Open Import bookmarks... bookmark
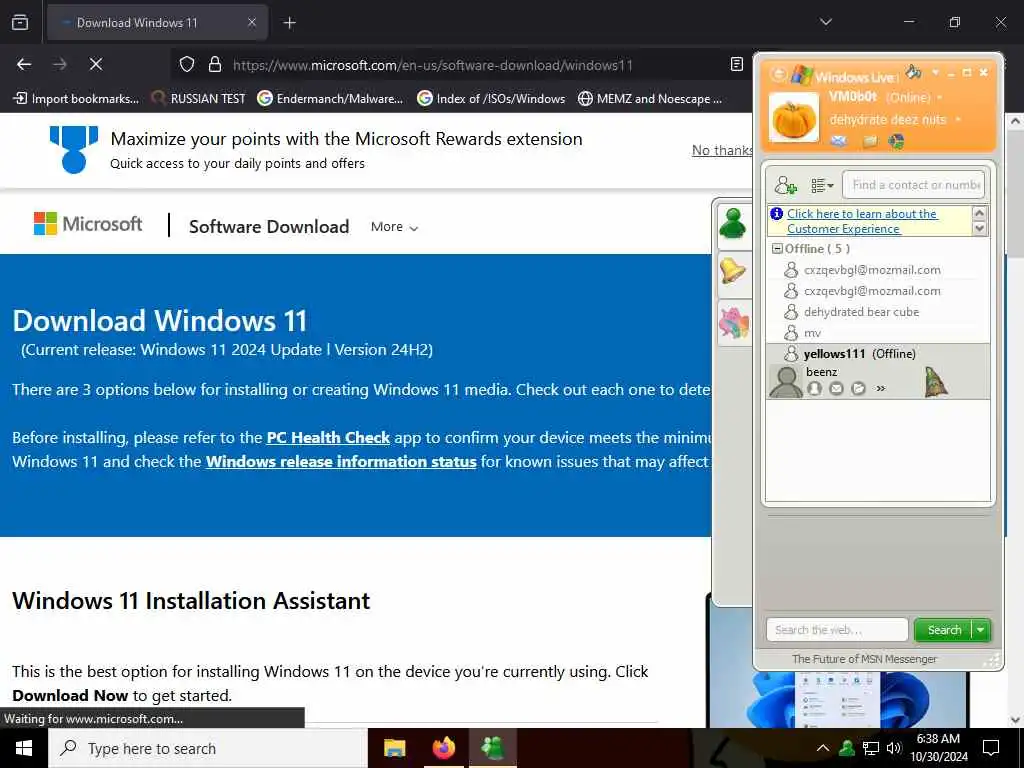 point(76,99)
